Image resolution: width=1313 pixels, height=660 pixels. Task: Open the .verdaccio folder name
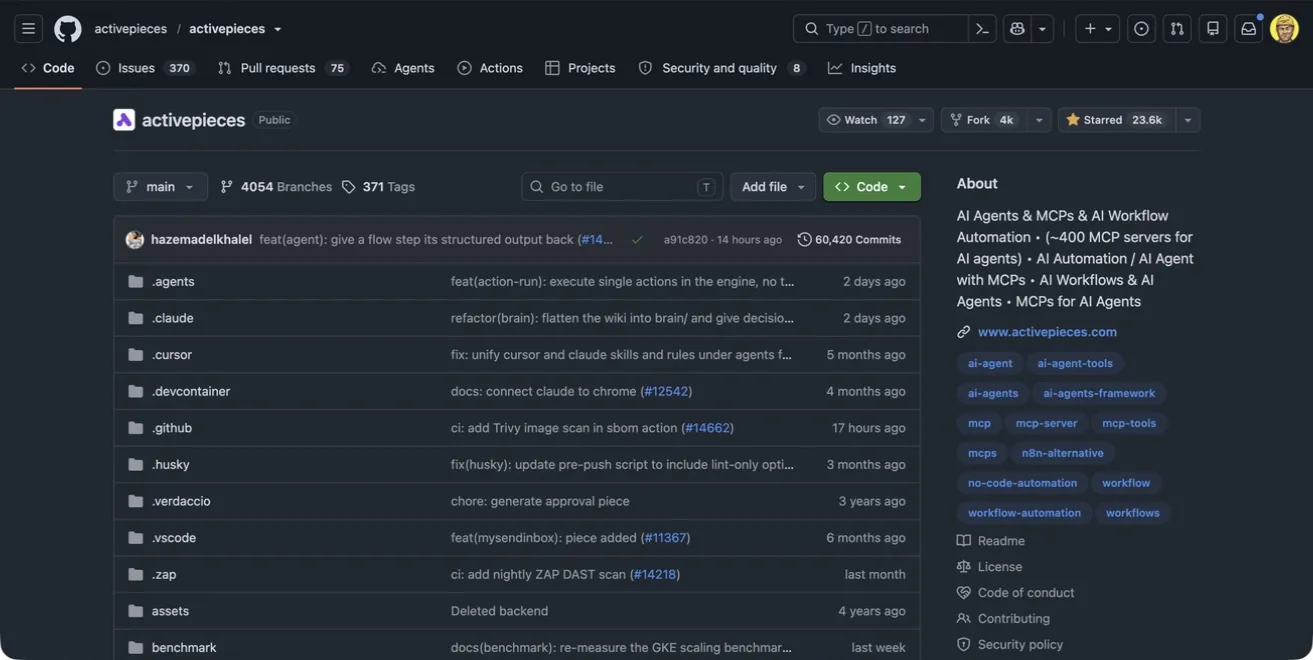(181, 501)
